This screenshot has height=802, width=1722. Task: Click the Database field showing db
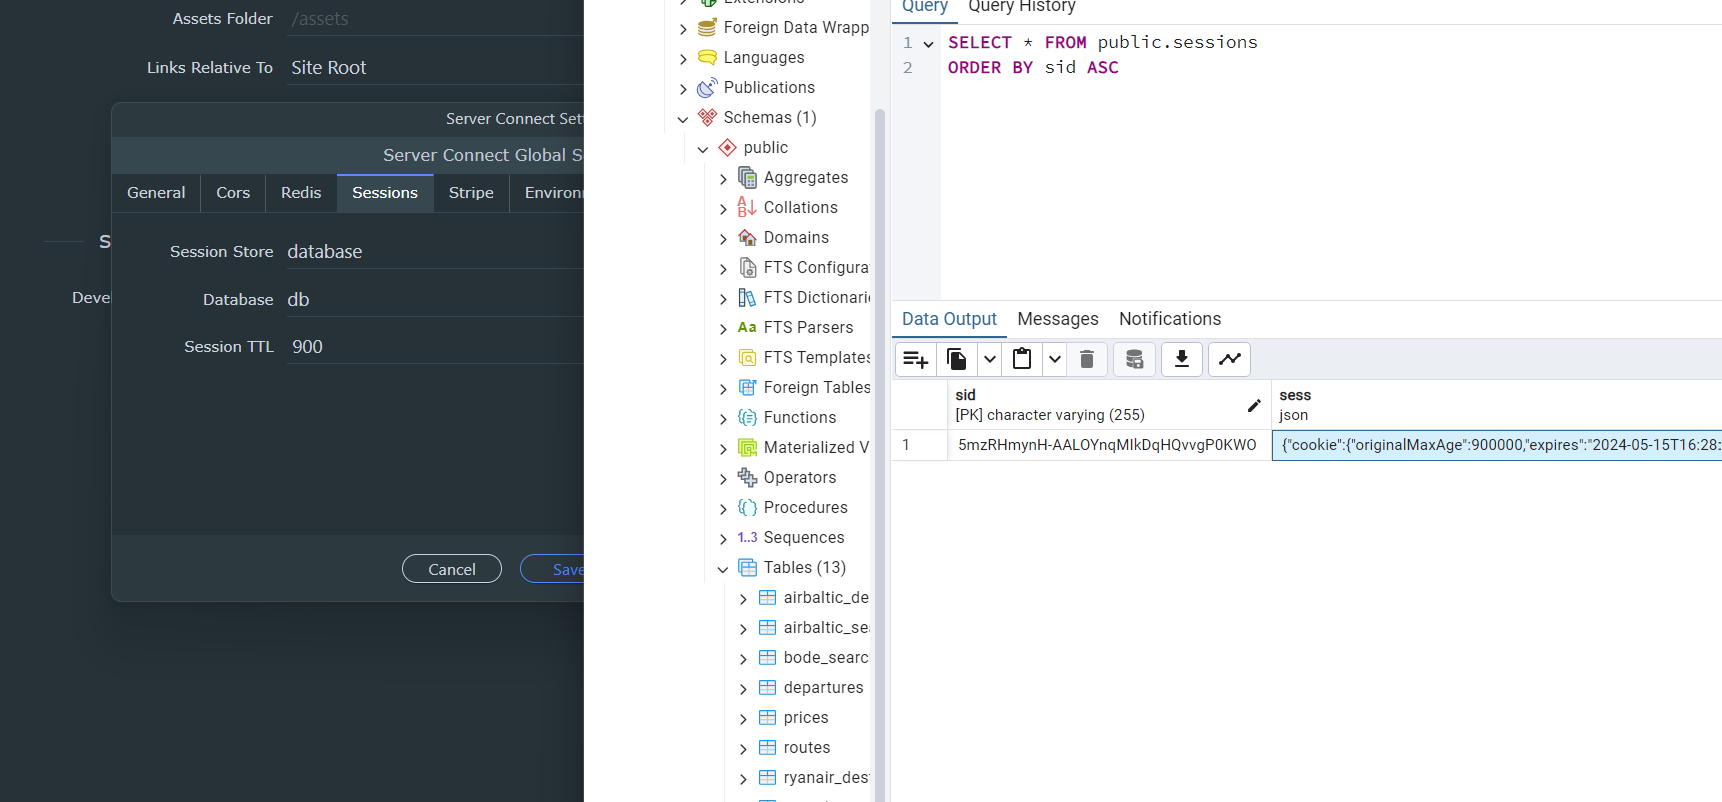coord(435,300)
